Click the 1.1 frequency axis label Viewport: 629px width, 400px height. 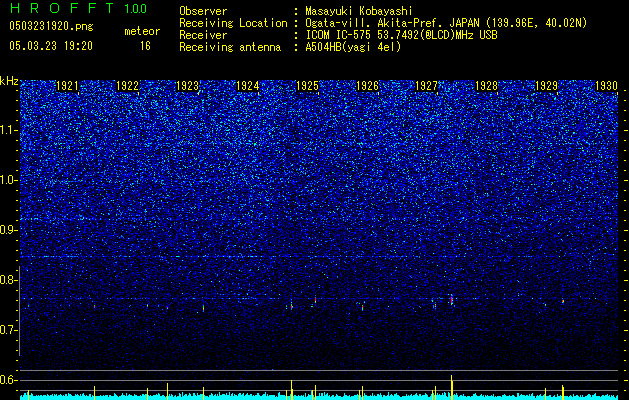[x=8, y=130]
